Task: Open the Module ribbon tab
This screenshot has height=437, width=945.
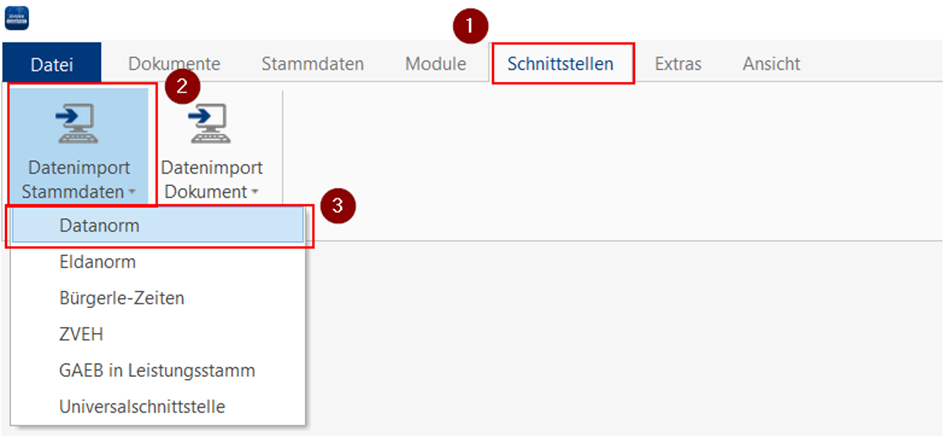Action: pos(435,64)
